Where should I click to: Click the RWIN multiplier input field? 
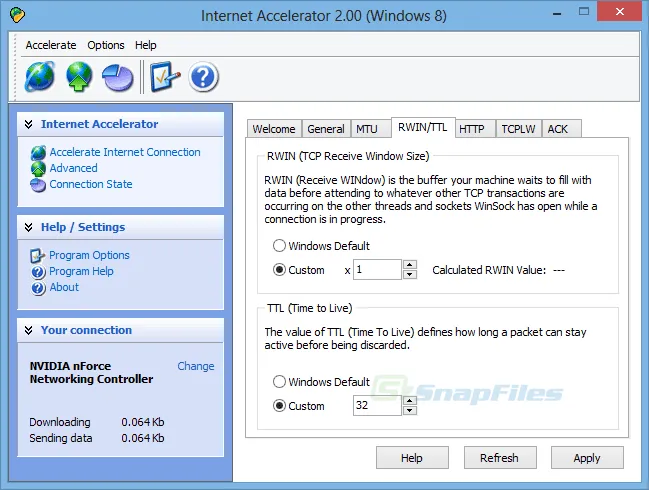point(377,270)
